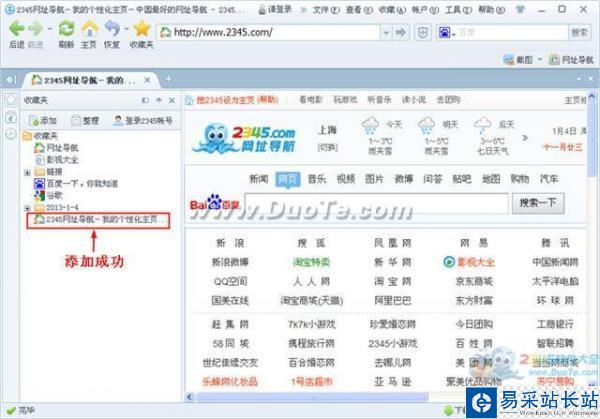This screenshot has width=600, height=419.
Task: Click the 2345.com 网址导航 logo
Action: (244, 139)
